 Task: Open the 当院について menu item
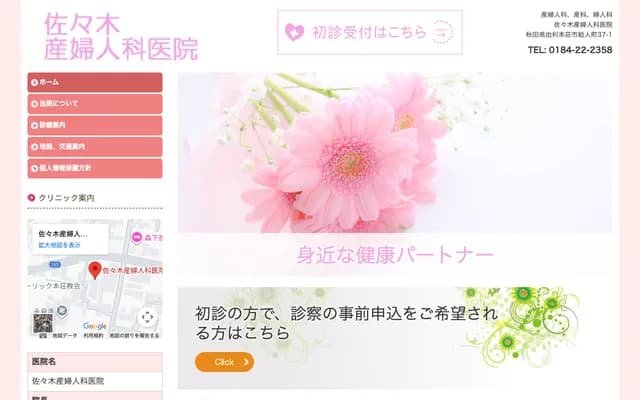(95, 104)
